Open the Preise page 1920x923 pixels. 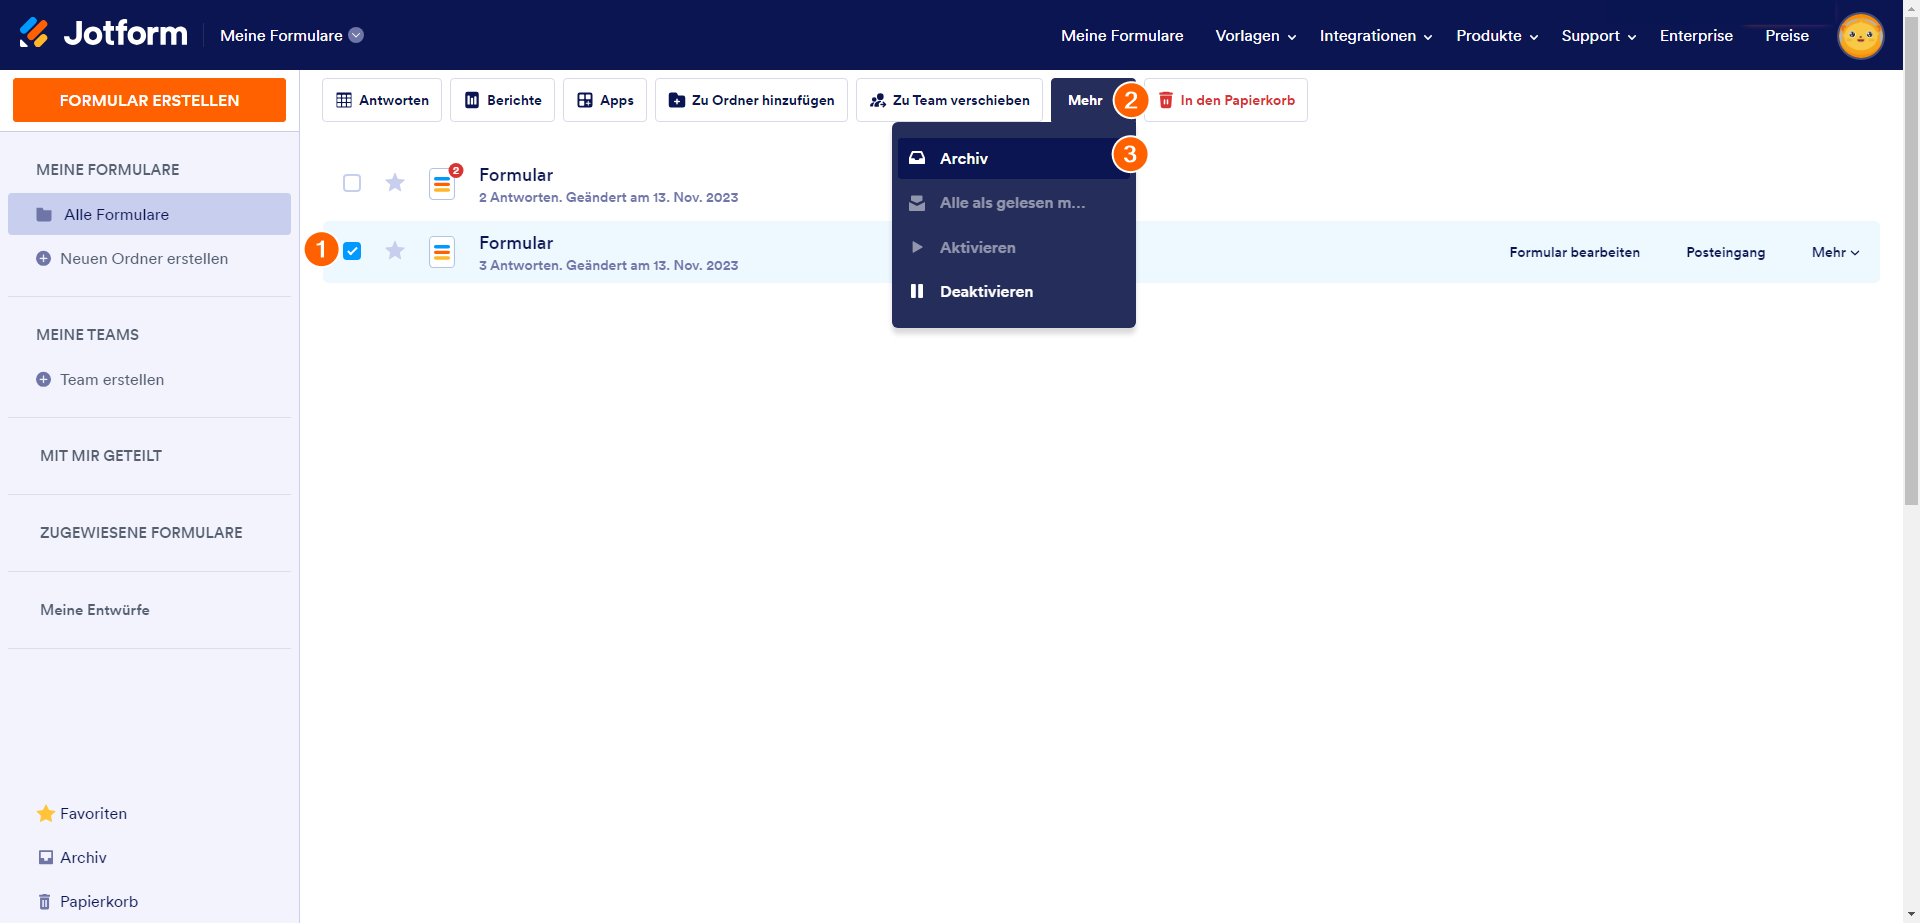pos(1787,36)
